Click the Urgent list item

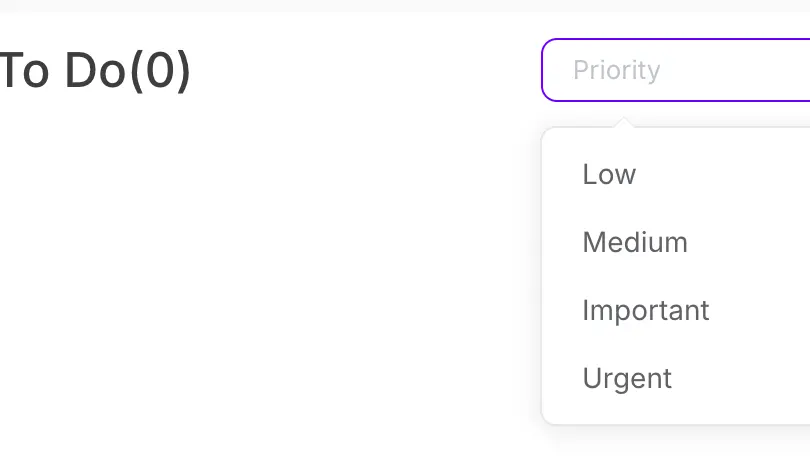coord(627,378)
